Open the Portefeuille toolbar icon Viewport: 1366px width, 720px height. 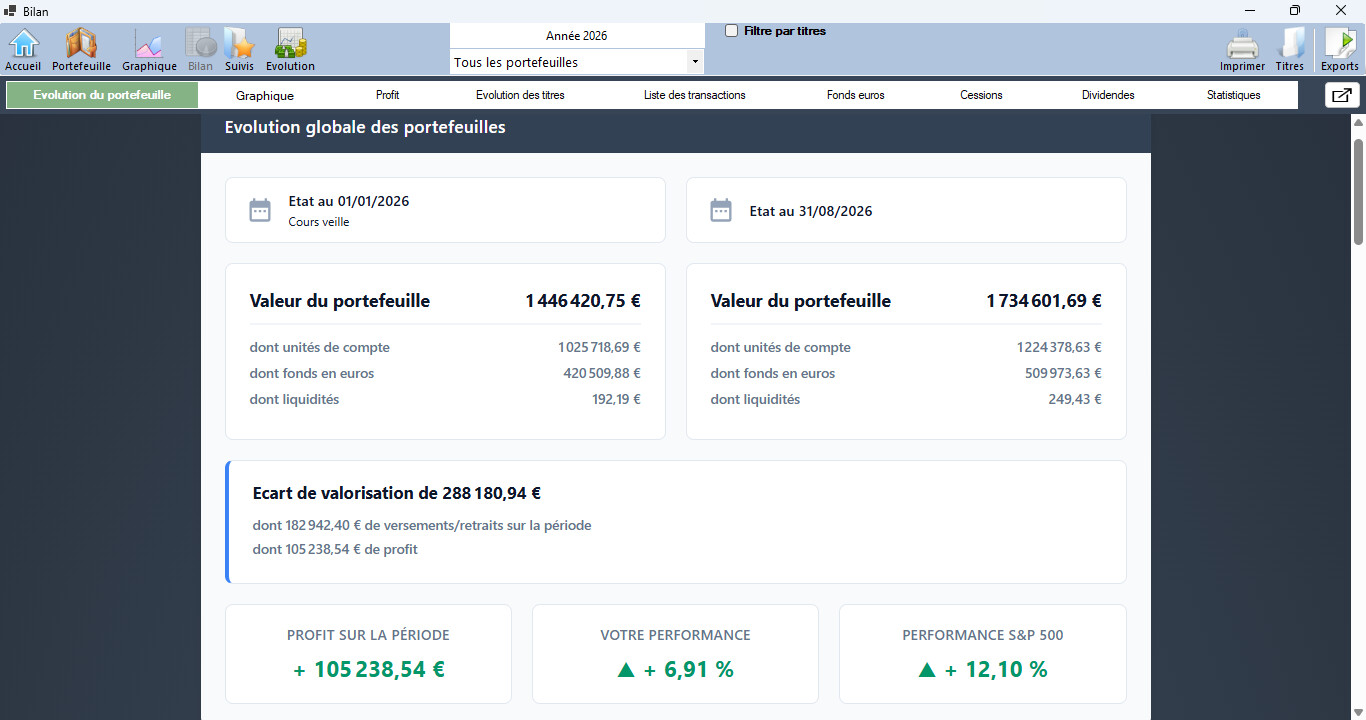click(81, 50)
